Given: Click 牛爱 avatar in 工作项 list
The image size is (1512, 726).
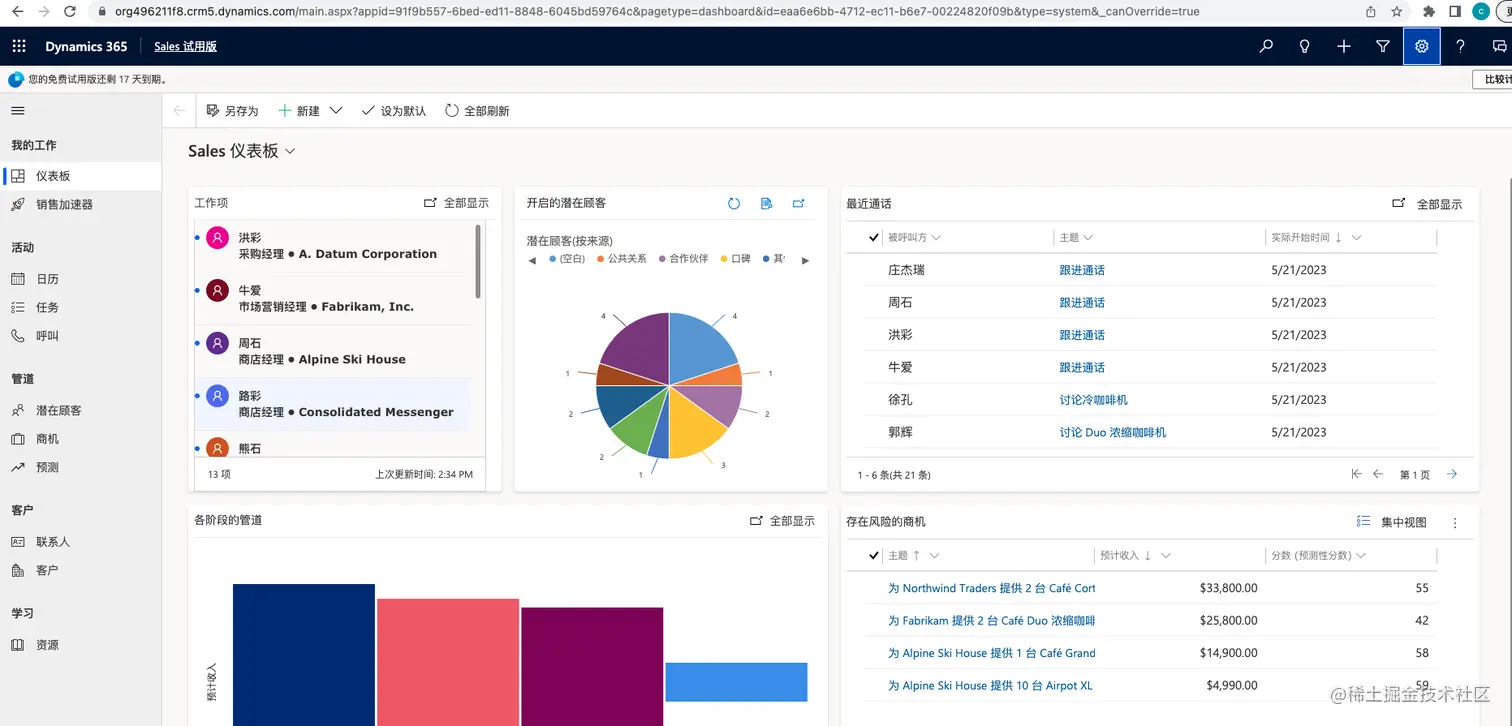Looking at the screenshot, I should (x=218, y=291).
